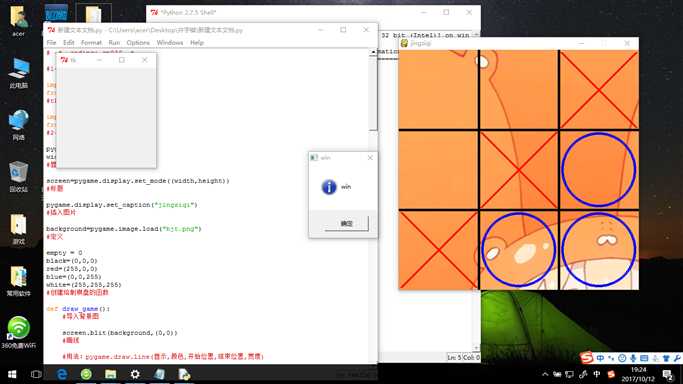Image resolution: width=683 pixels, height=384 pixels.
Task: Select the 常用软件 desktop icon
Action: pos(18,281)
